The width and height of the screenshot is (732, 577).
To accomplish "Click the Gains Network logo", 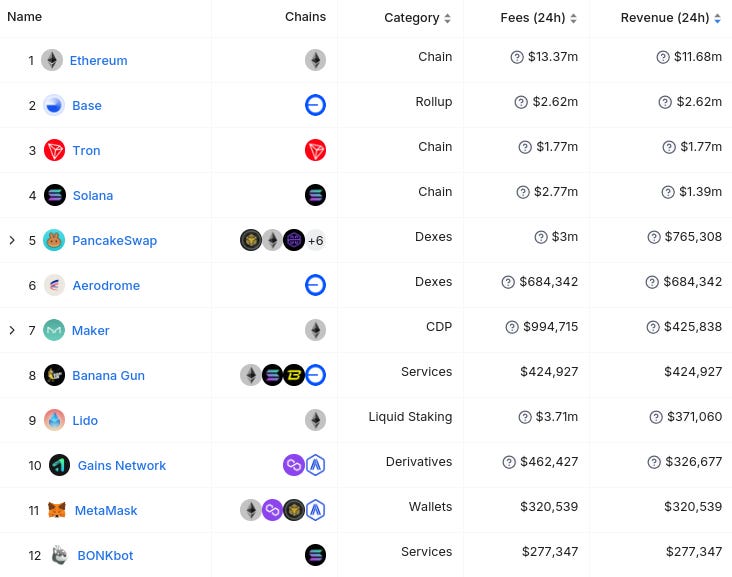I will click(59, 465).
